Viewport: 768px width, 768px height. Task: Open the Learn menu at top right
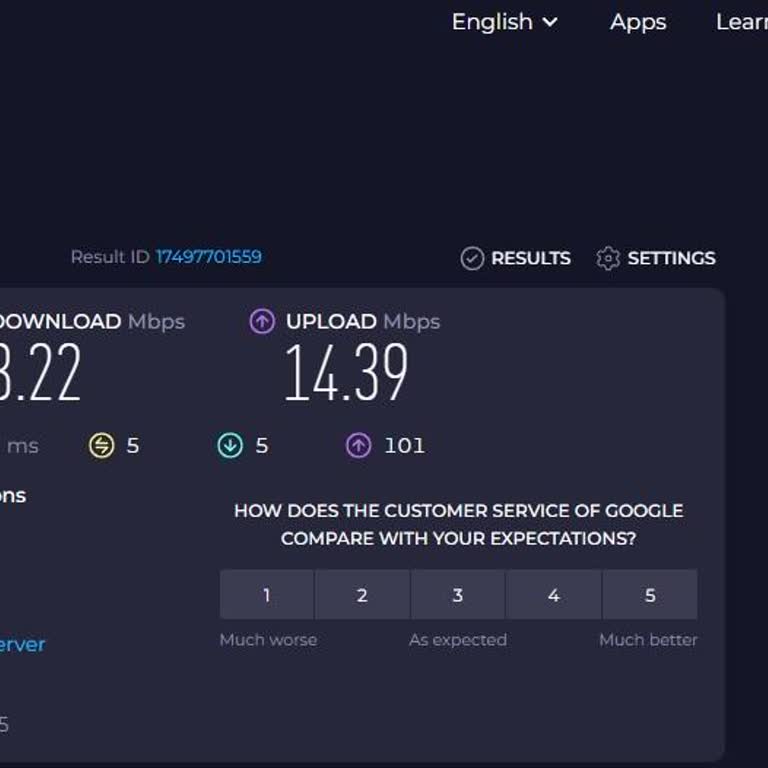(742, 22)
